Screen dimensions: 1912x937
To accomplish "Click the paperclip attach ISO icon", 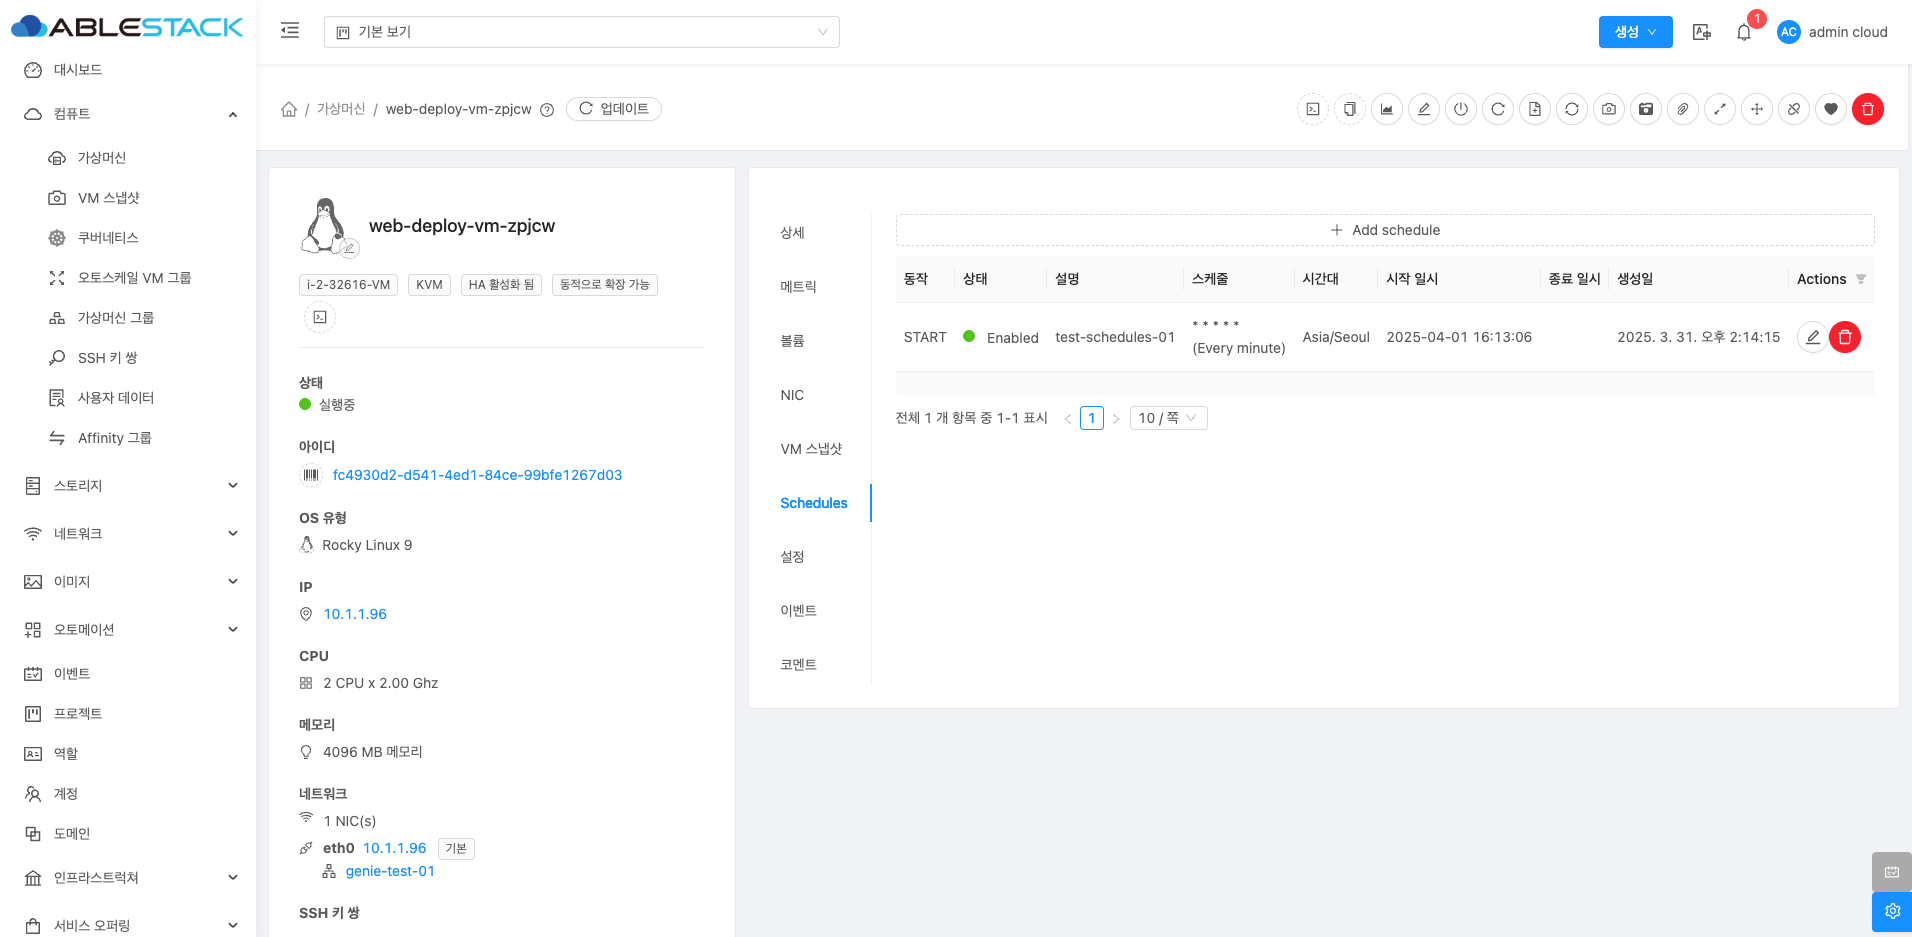I will pyautogui.click(x=1683, y=109).
